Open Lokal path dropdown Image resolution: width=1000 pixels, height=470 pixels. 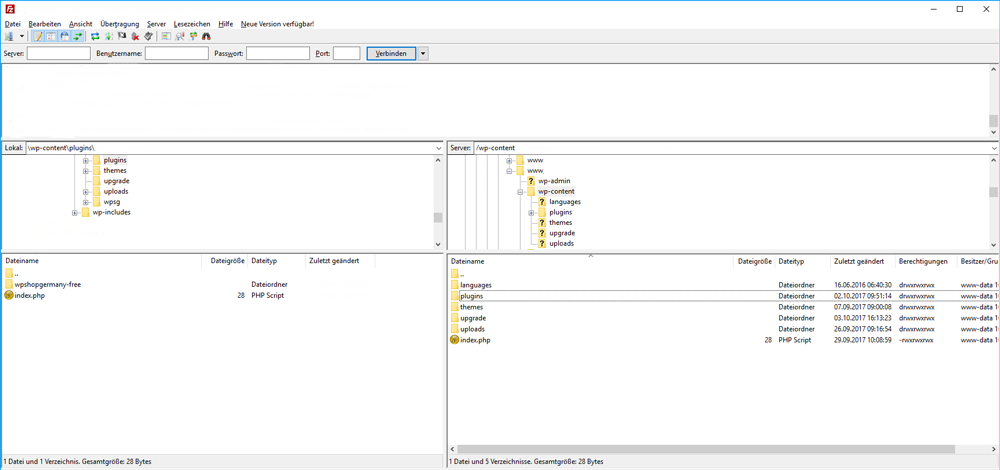[438, 148]
